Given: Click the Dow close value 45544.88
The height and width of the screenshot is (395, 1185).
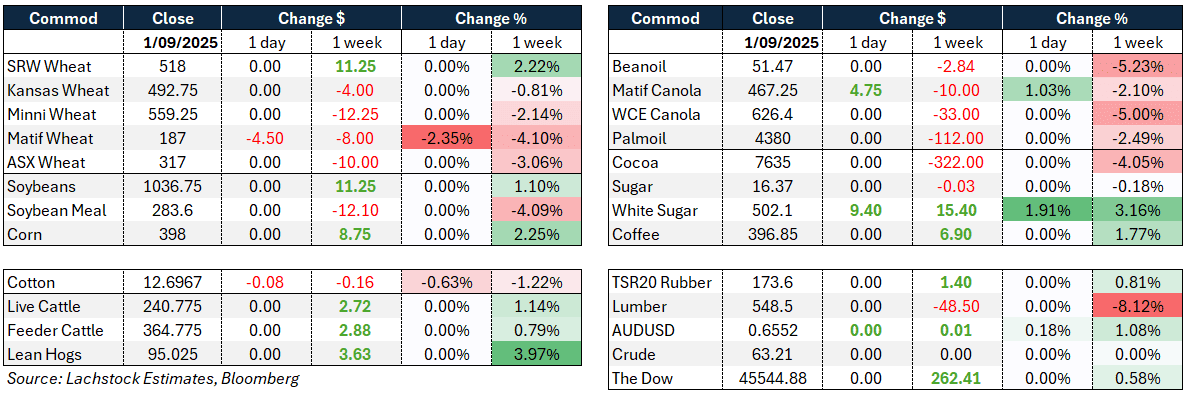Looking at the screenshot, I should pos(773,378).
